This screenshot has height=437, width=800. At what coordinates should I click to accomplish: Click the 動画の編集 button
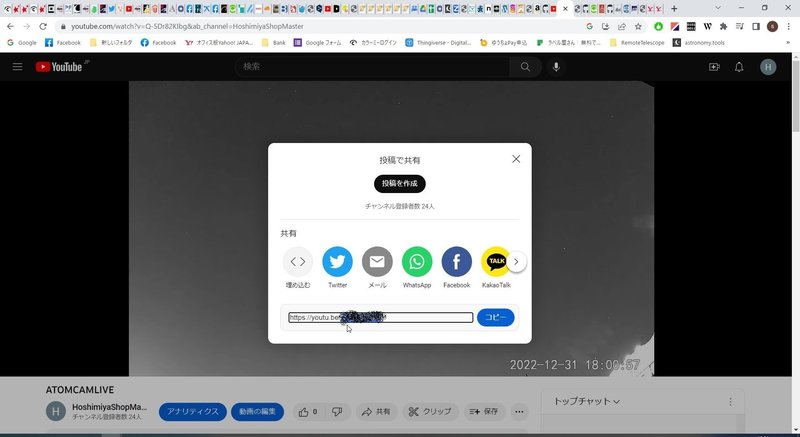(258, 412)
